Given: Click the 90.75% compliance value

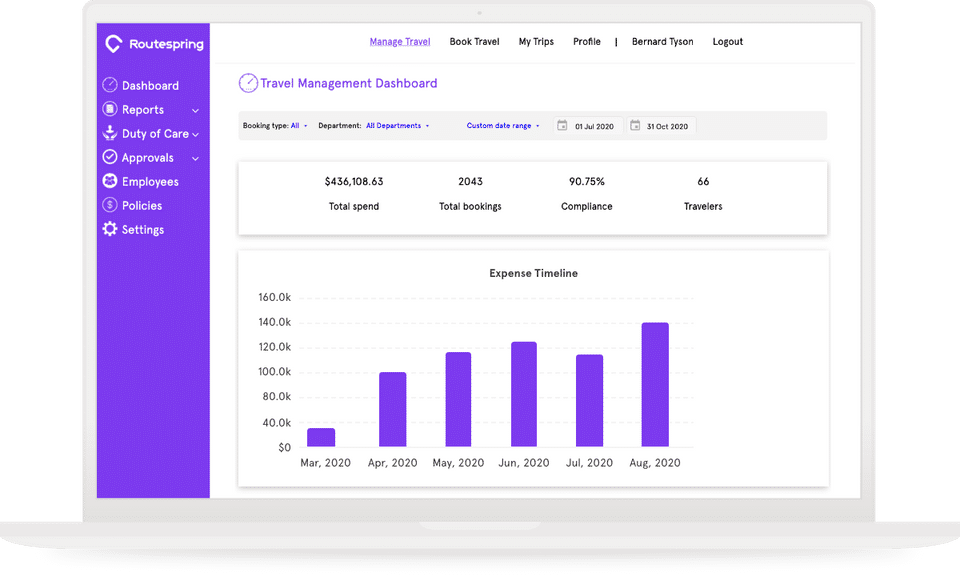Looking at the screenshot, I should coord(587,181).
